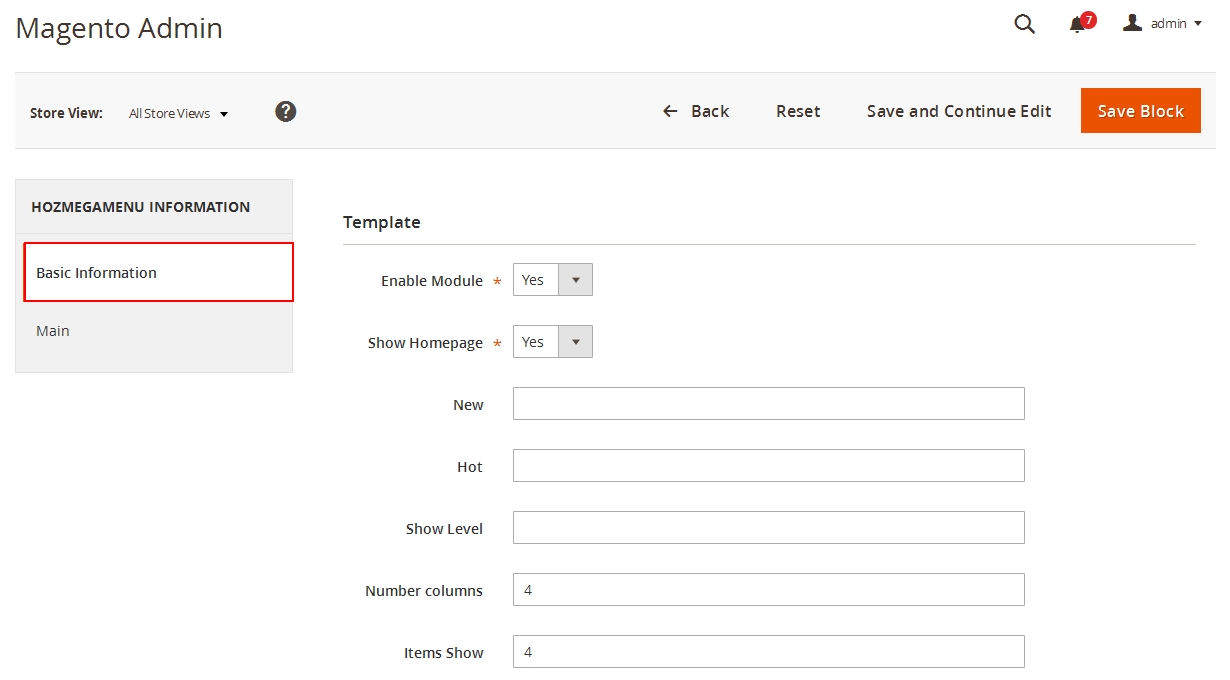1230x680 pixels.
Task: Click the notification counter badge showing 7
Action: (1087, 18)
